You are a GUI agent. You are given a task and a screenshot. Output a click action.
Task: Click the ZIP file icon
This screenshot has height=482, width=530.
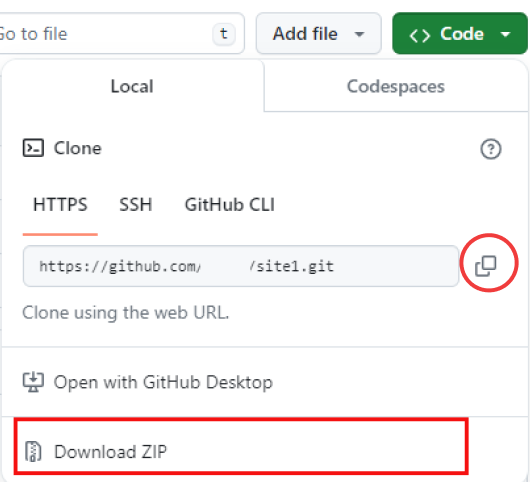click(x=33, y=451)
